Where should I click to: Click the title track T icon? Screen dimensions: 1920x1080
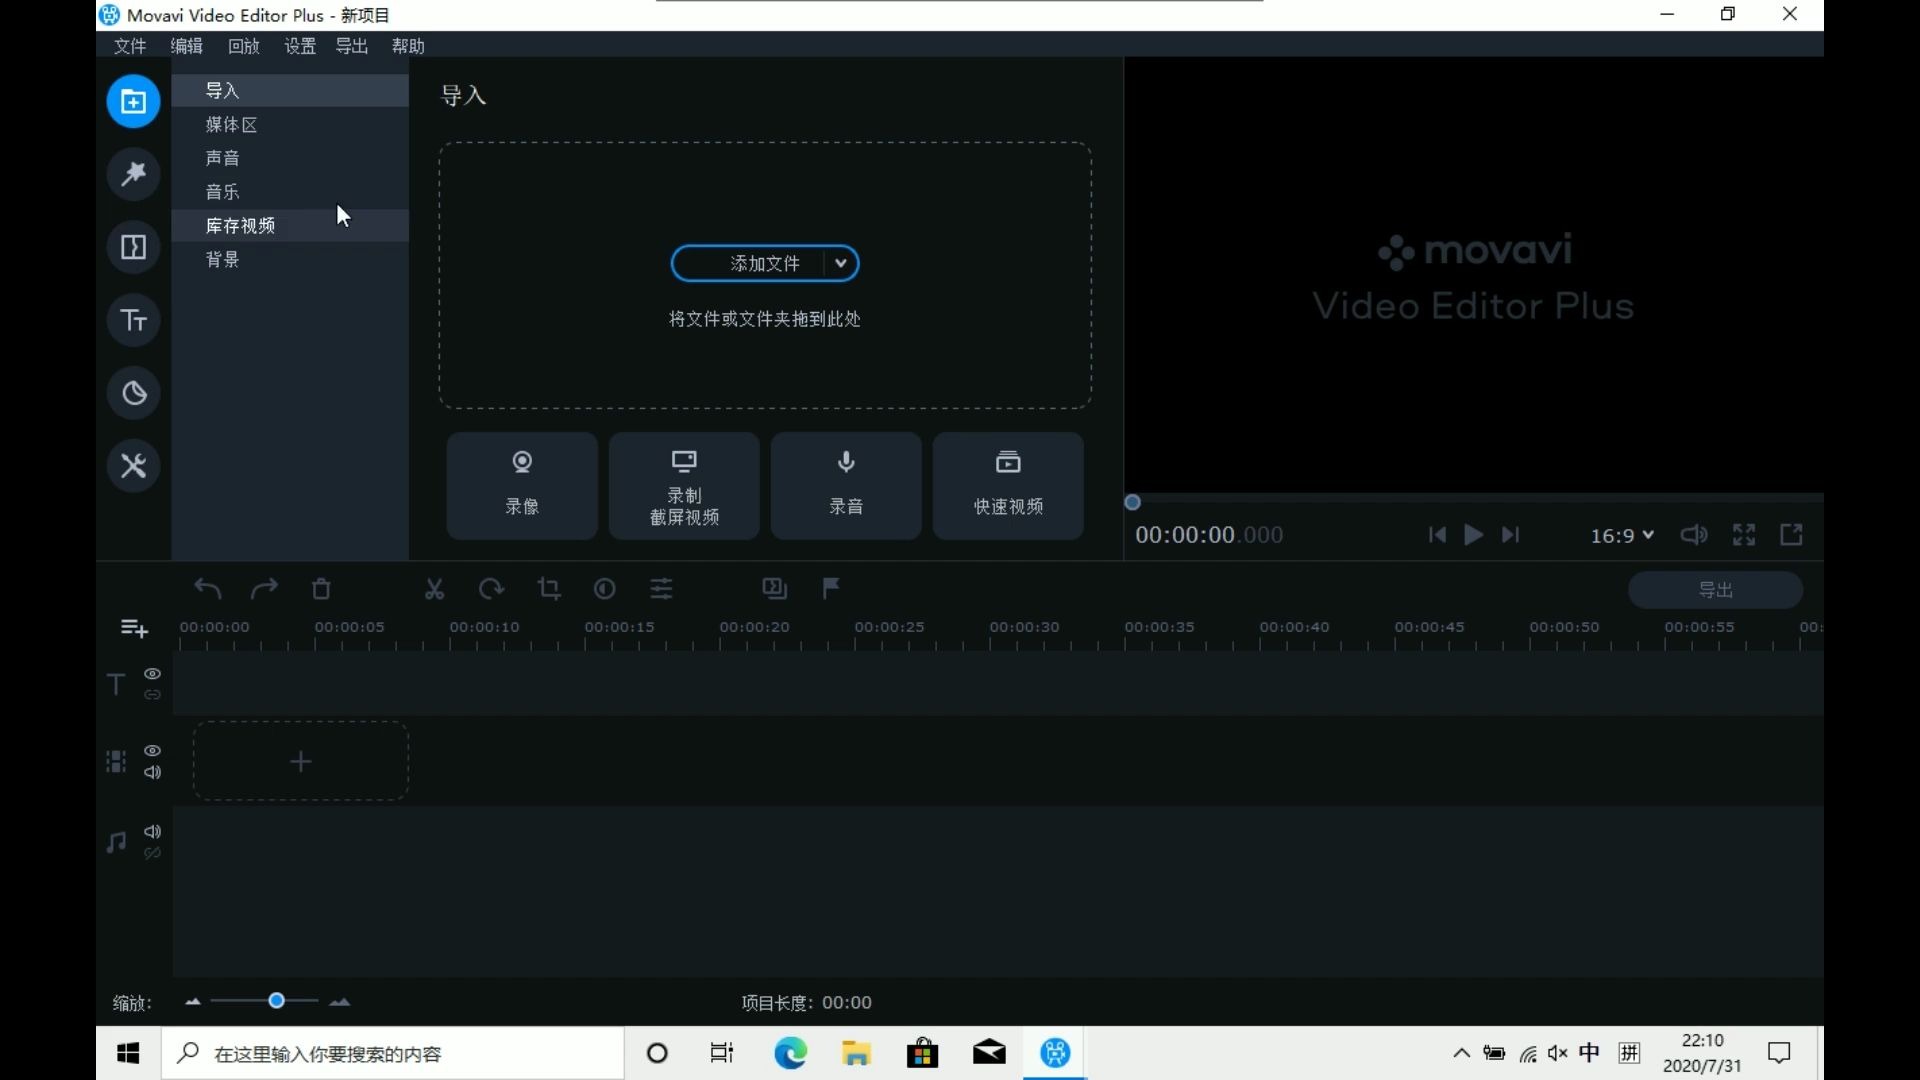(116, 684)
